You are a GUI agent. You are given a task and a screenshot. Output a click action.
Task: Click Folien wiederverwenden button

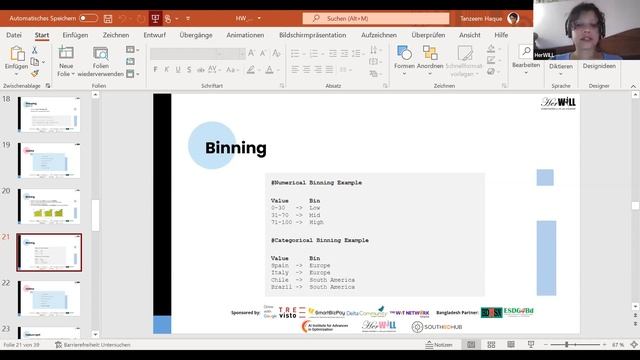point(100,62)
